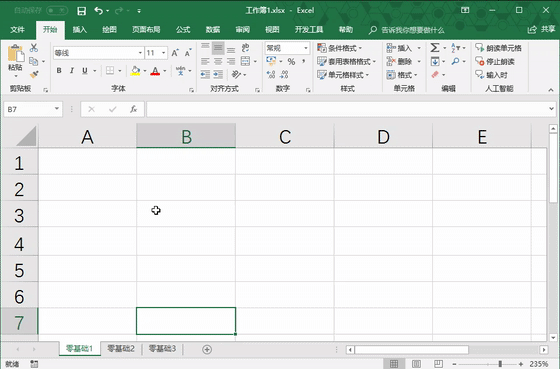Viewport: 560px width, 369px height.
Task: Open Sort and Filter icon
Action: (x=456, y=48)
